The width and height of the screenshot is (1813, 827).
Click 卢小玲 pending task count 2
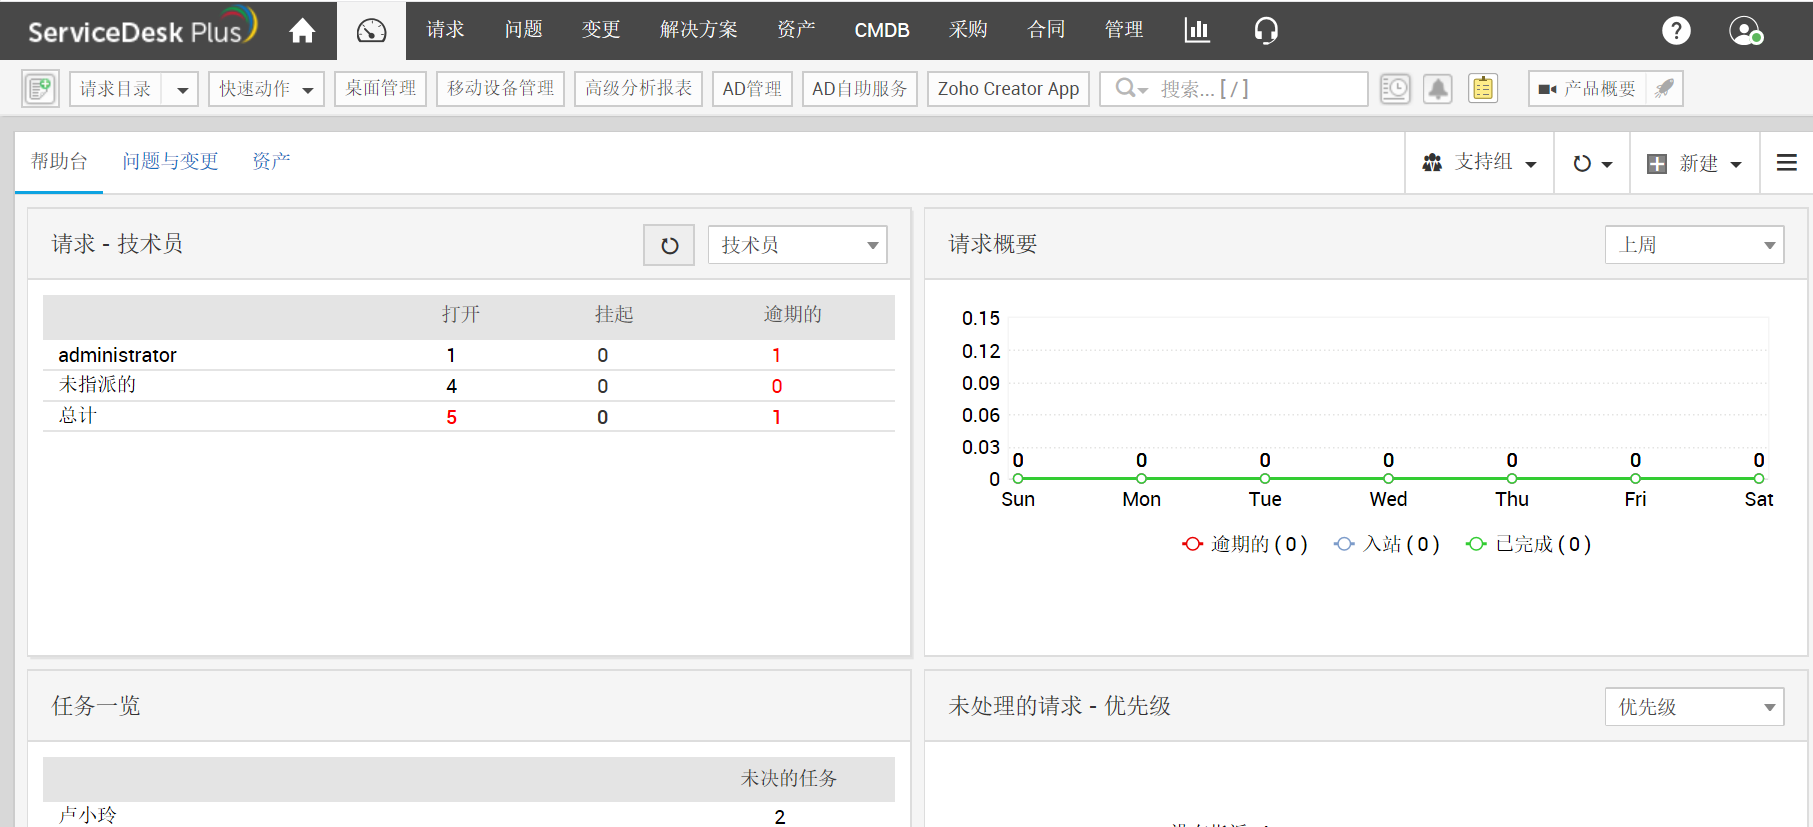[780, 817]
